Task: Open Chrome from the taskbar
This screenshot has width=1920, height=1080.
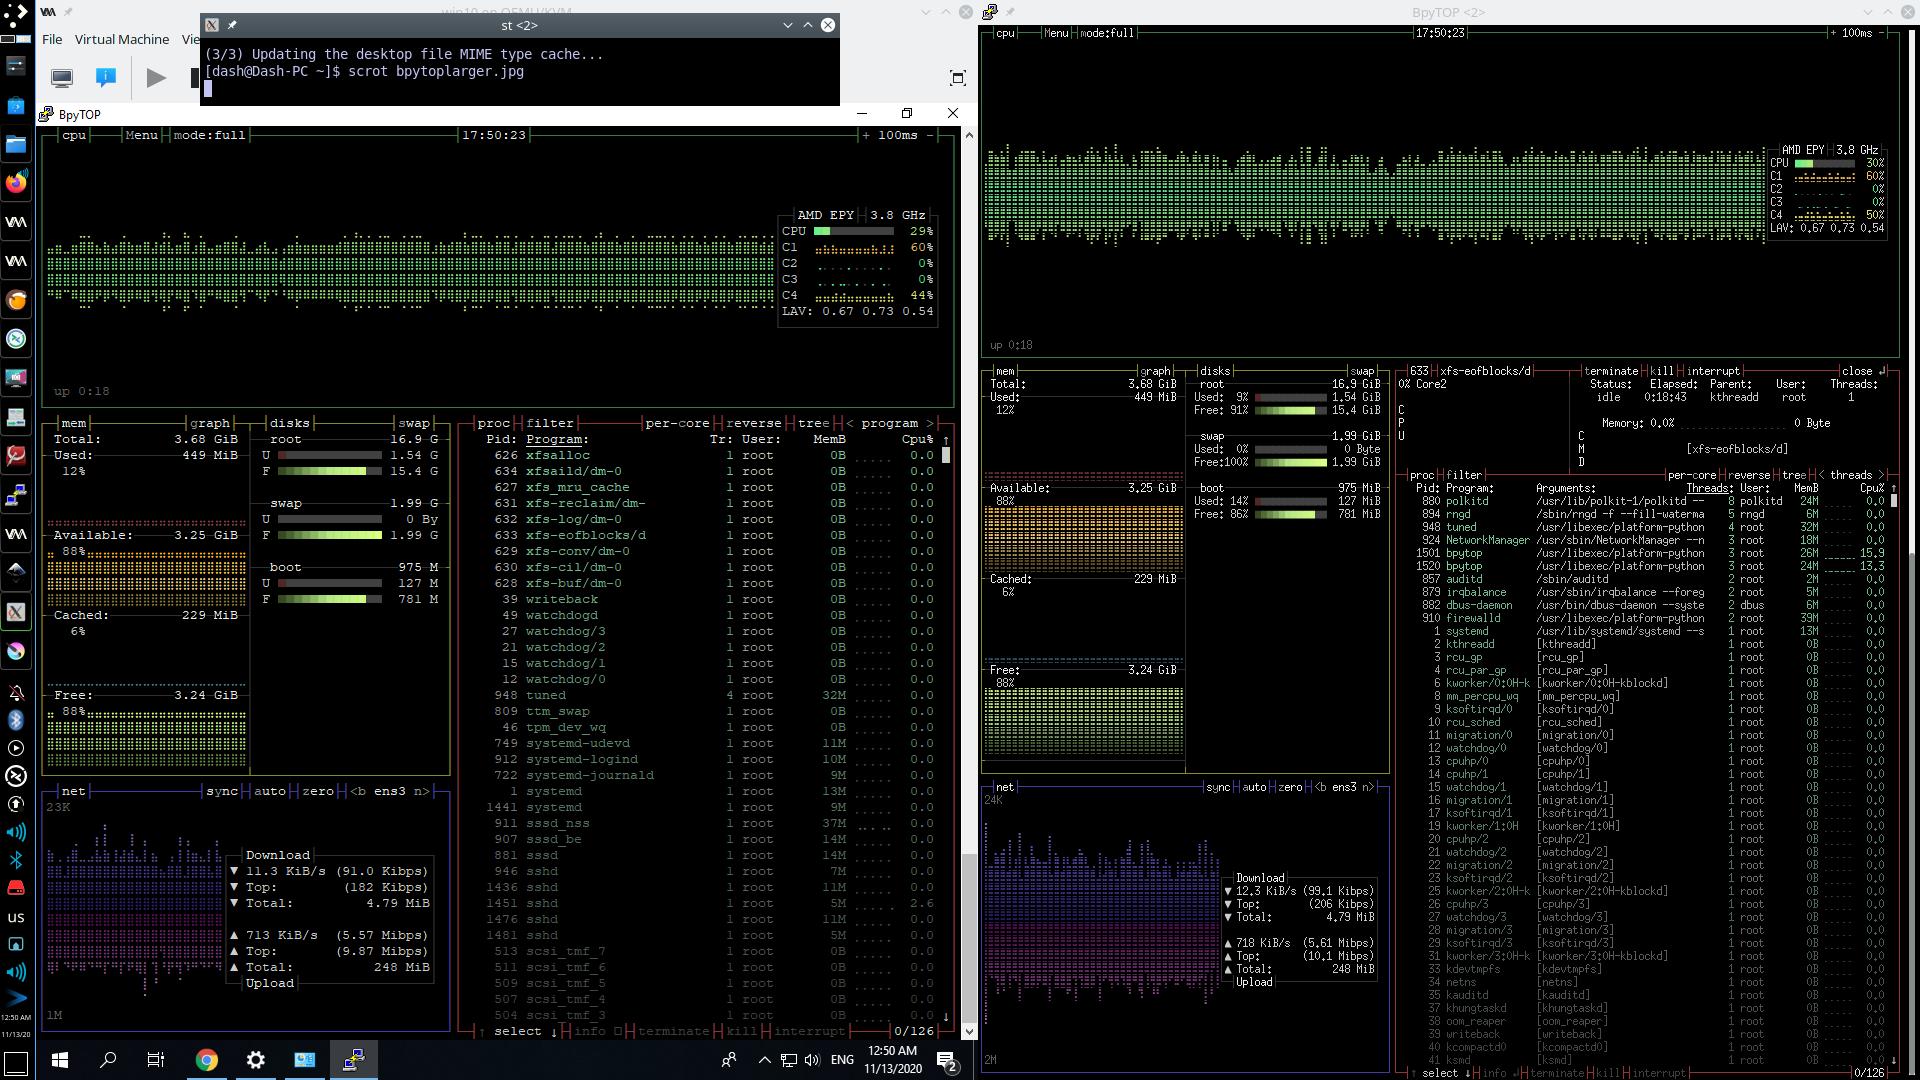Action: click(x=206, y=1060)
